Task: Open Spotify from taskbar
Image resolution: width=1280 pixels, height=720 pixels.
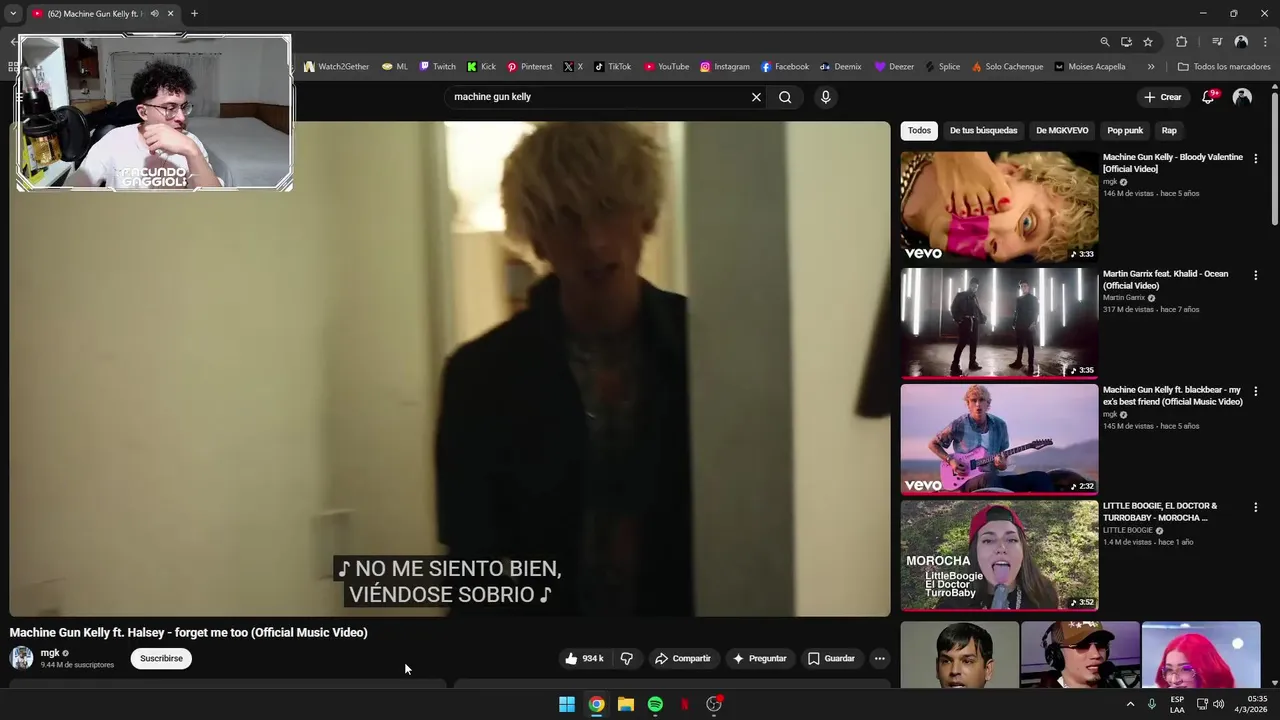Action: click(655, 704)
